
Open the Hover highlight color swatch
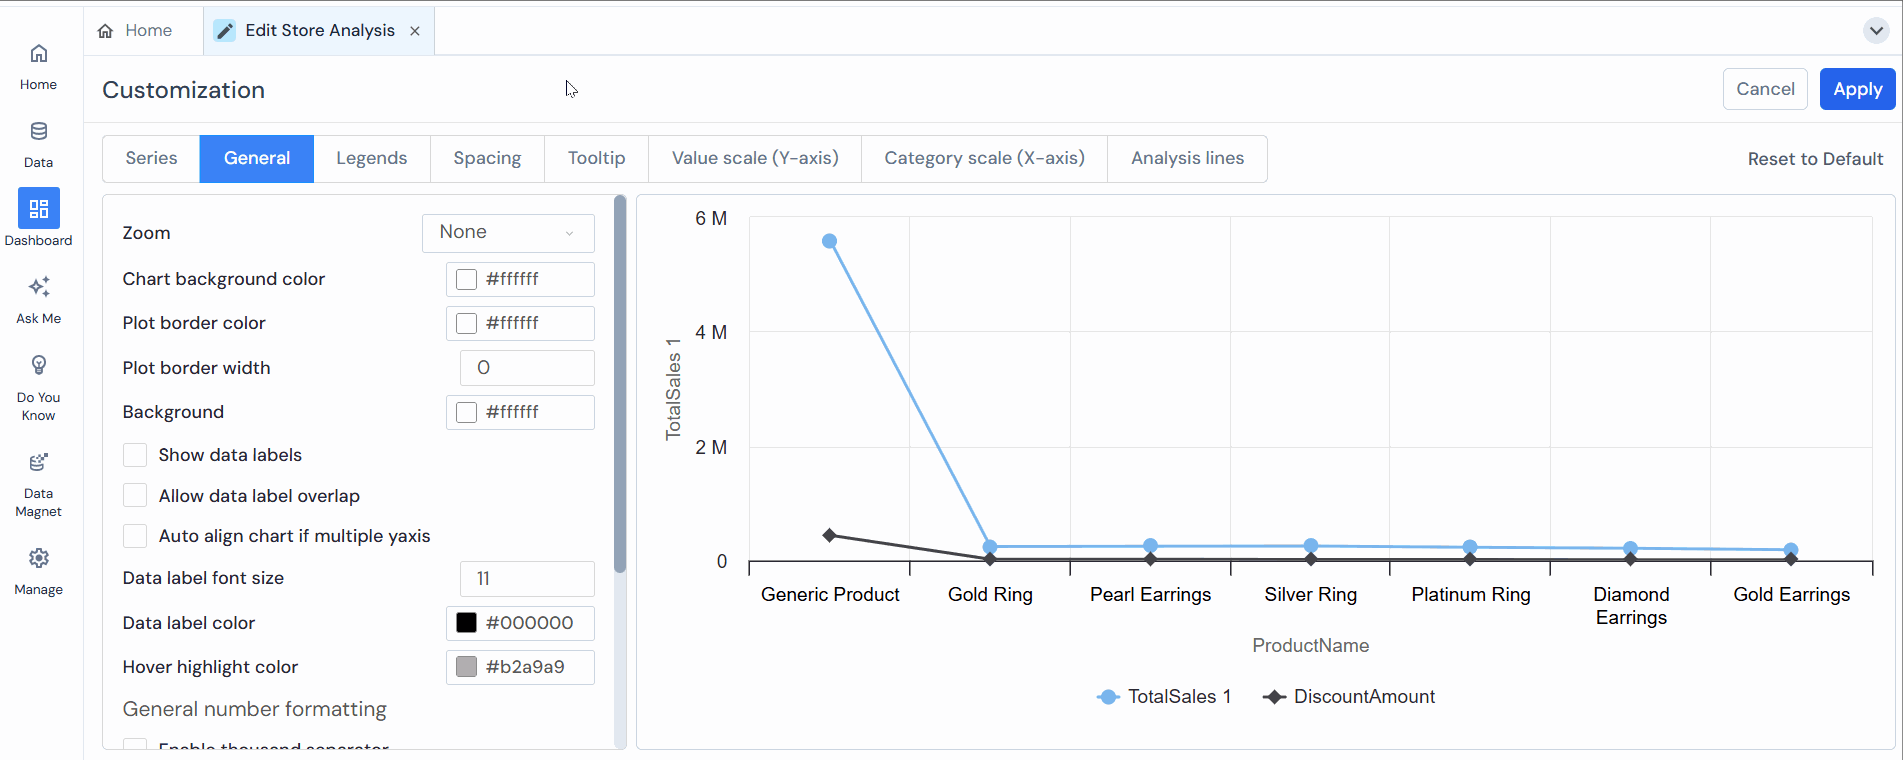465,667
